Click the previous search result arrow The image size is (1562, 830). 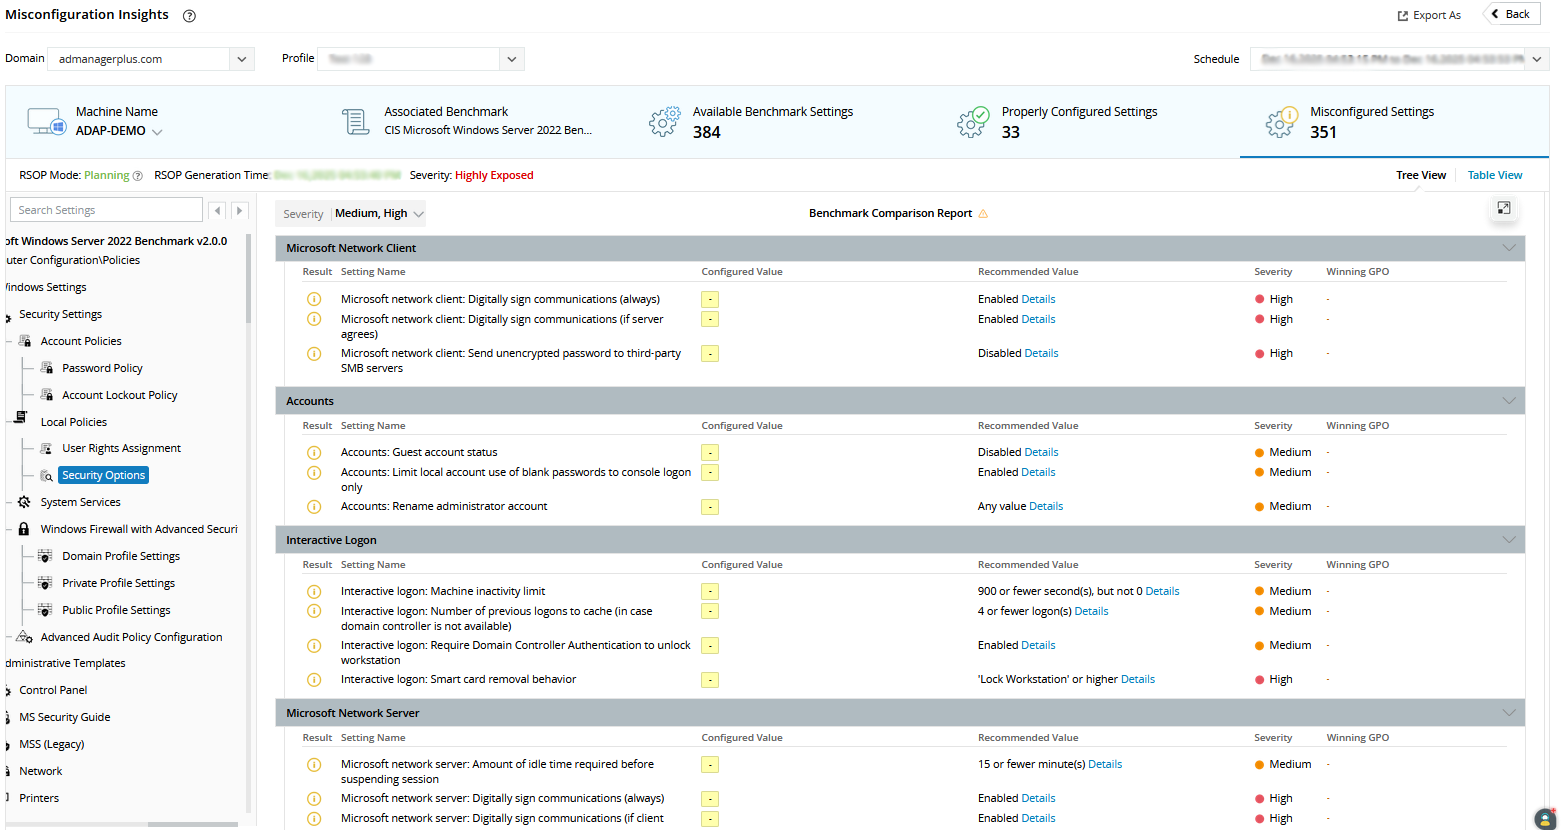217,210
